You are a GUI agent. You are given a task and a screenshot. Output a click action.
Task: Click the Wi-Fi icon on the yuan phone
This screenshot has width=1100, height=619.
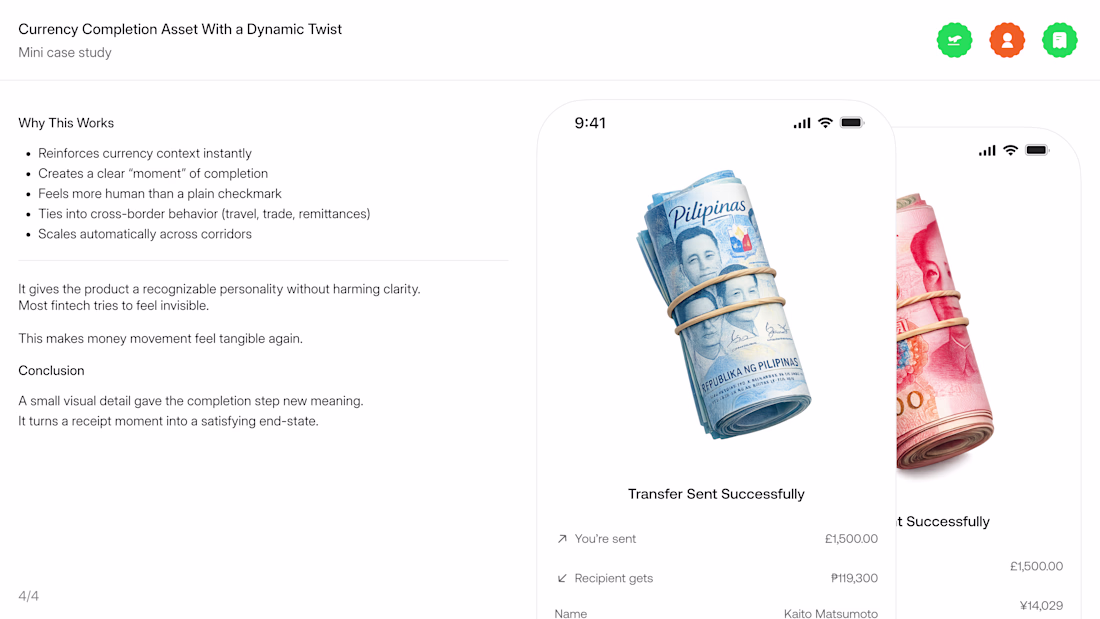pyautogui.click(x=1010, y=150)
